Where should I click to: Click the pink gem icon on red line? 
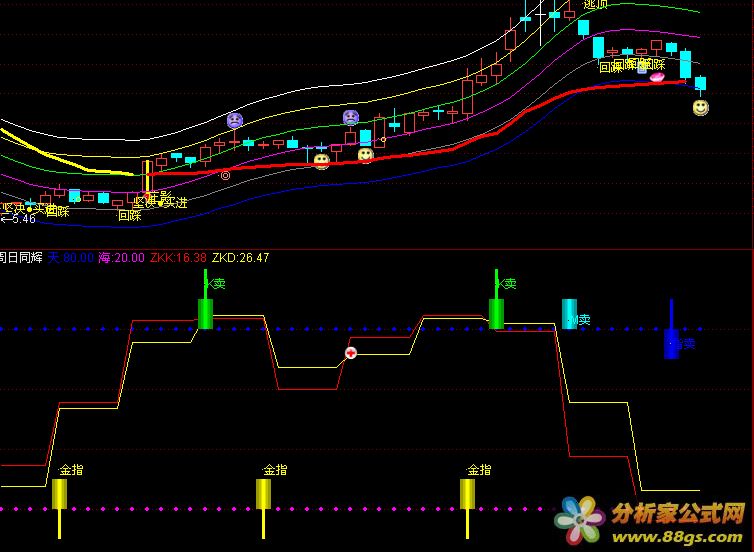coord(657,77)
